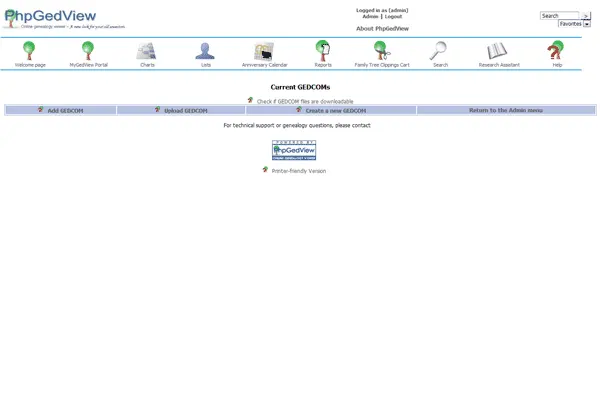Image resolution: width=600 pixels, height=400 pixels.
Task: Open the Research Assistant book icon
Action: click(498, 51)
